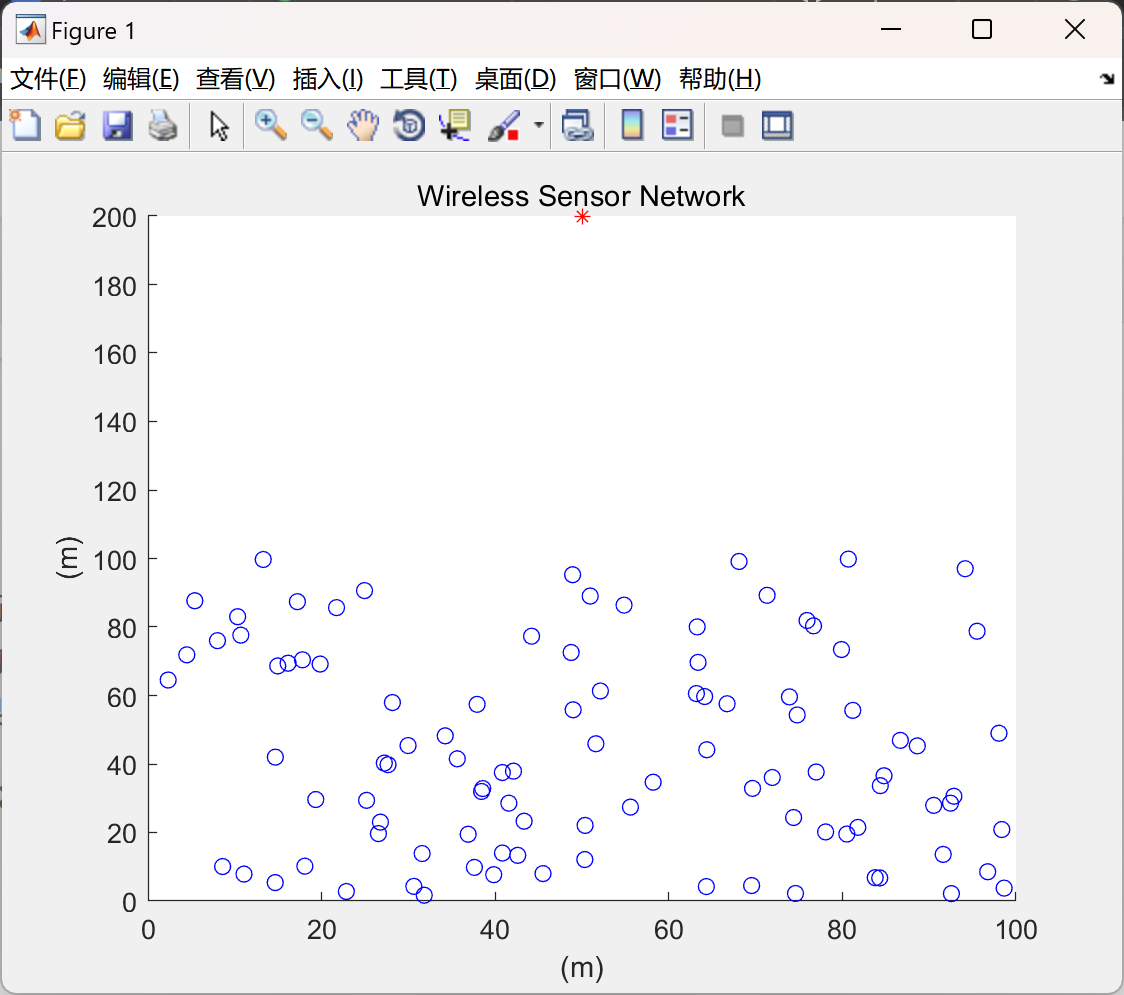1124x995 pixels.
Task: Click the MATLAB logo in the title bar
Action: [x=30, y=30]
